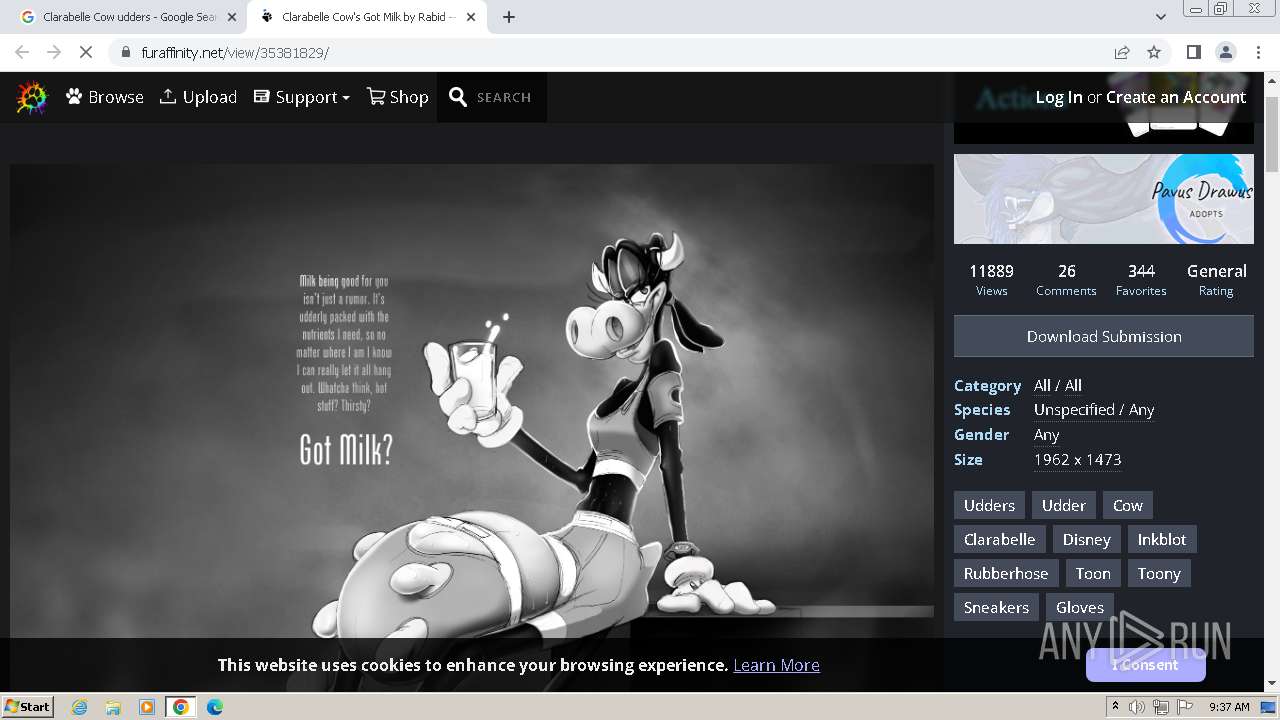The height and width of the screenshot is (720, 1280).
Task: Click the Download Submission button
Action: pos(1104,336)
